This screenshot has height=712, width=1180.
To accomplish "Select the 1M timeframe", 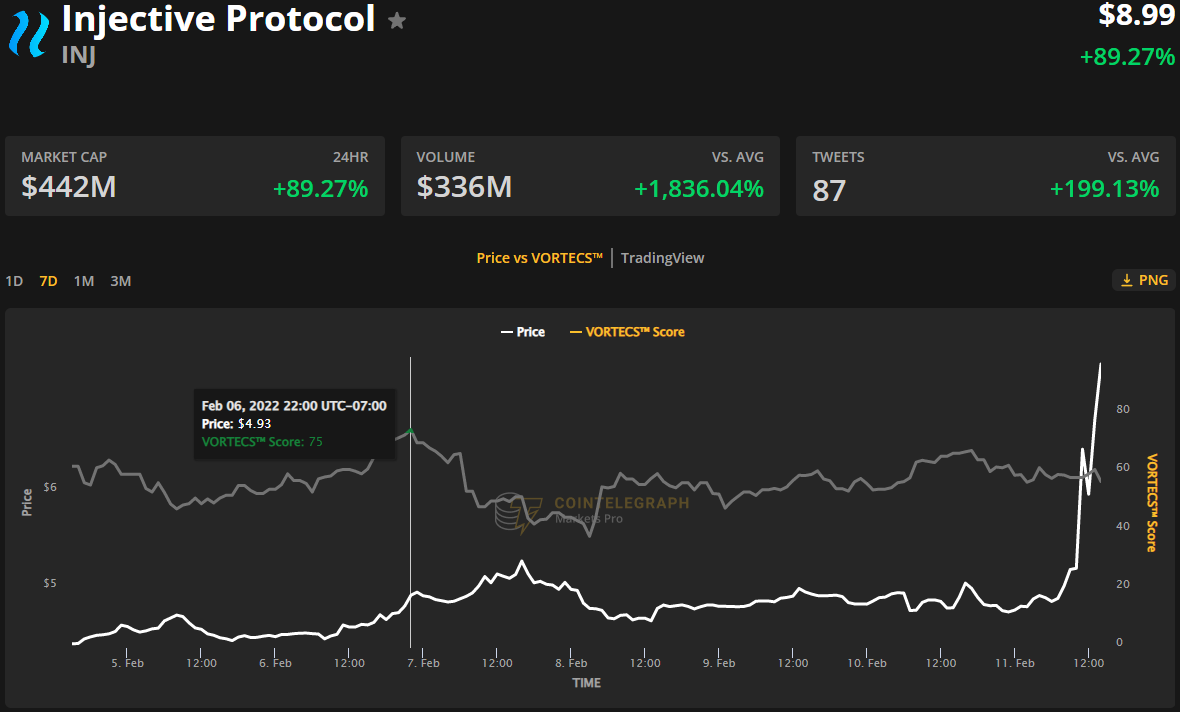I will 83,281.
